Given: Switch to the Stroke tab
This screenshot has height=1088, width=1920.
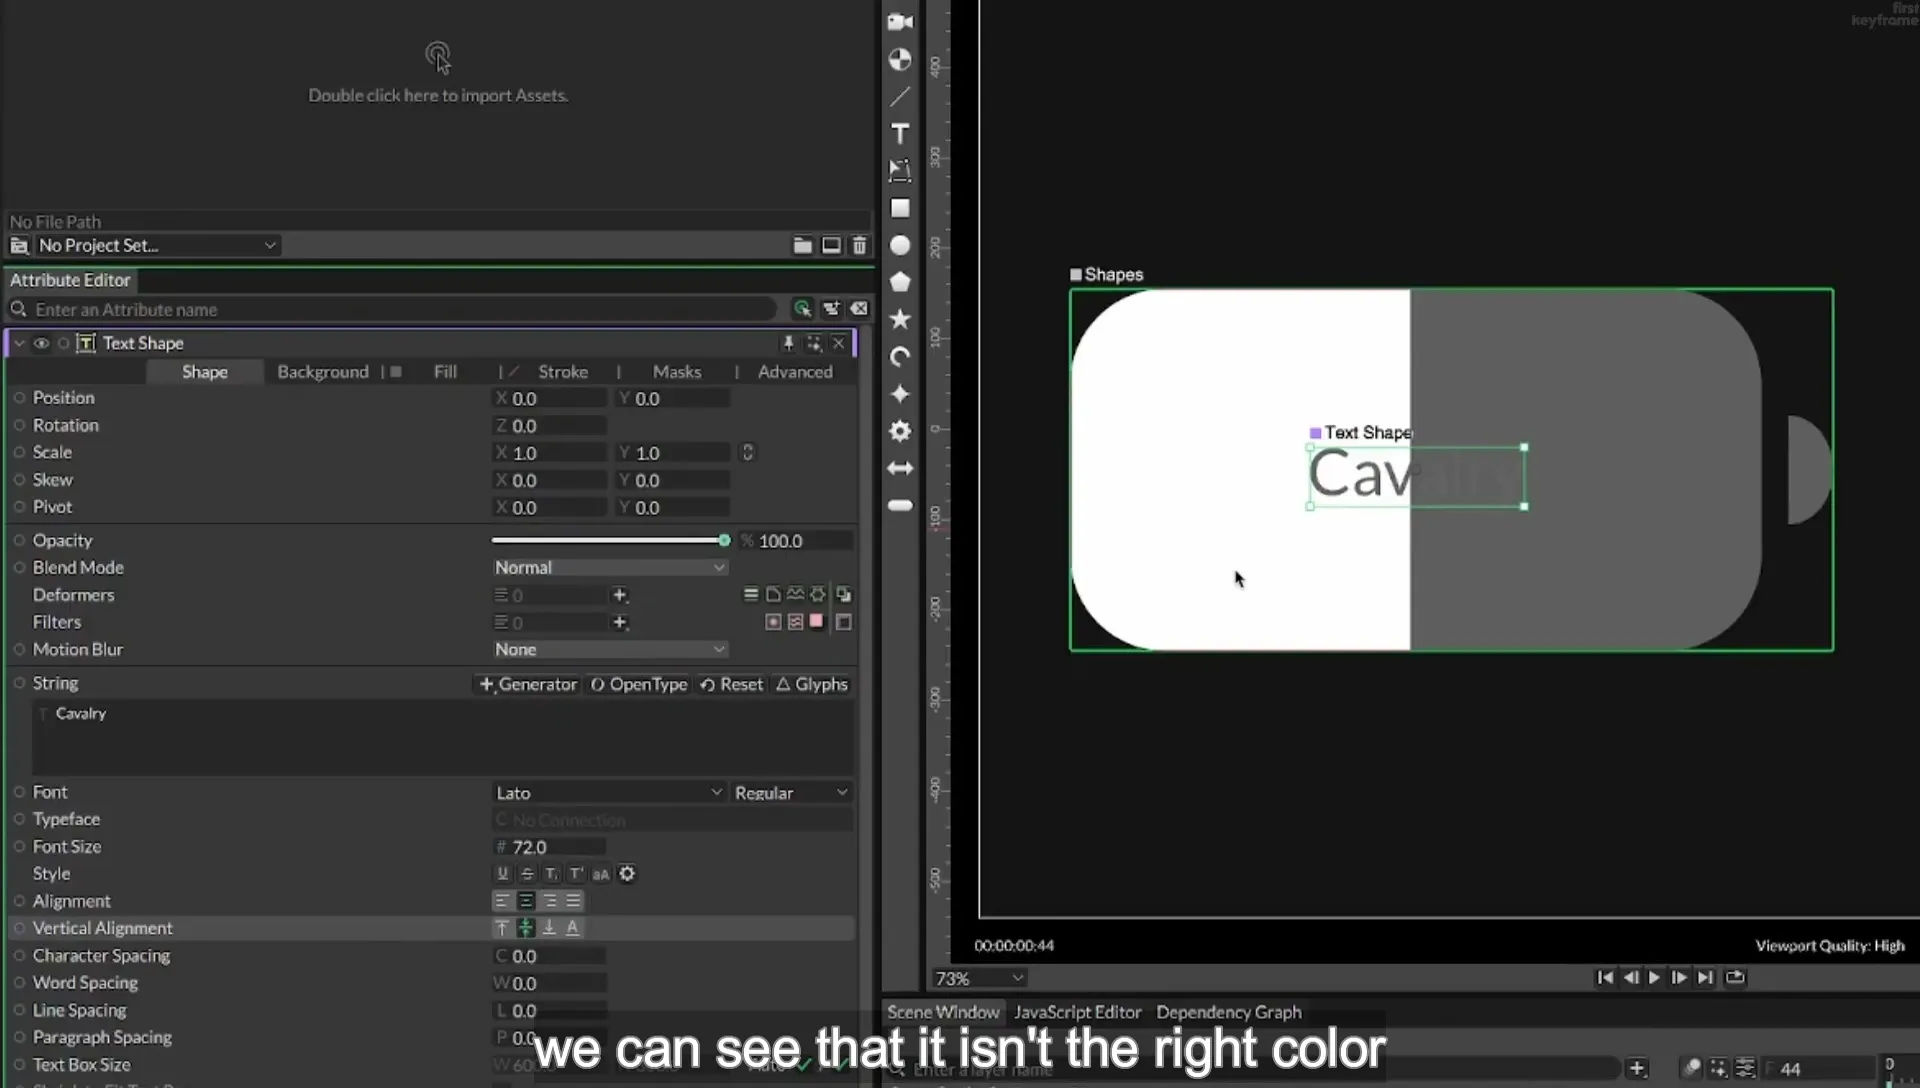Looking at the screenshot, I should (x=563, y=371).
